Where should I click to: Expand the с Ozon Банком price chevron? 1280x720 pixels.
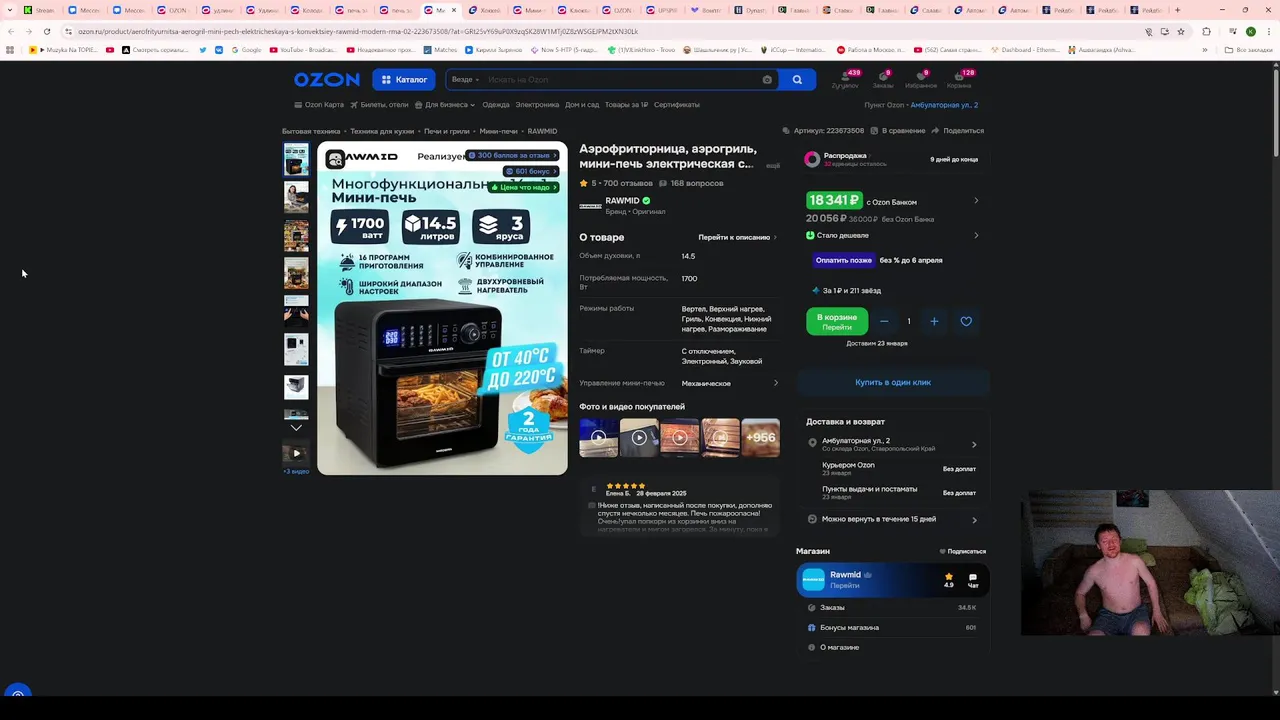[x=976, y=201]
